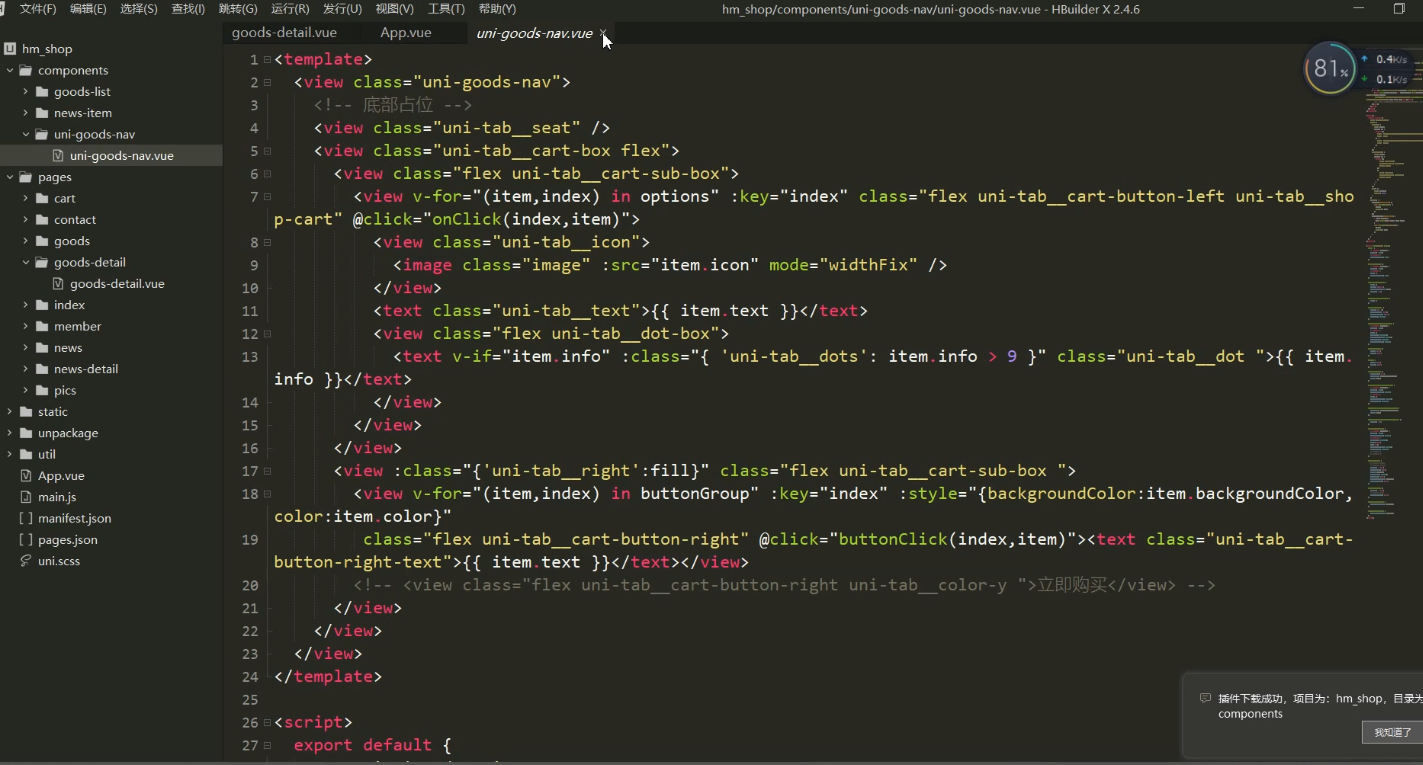Open the 查找(I) menu

pyautogui.click(x=188, y=9)
